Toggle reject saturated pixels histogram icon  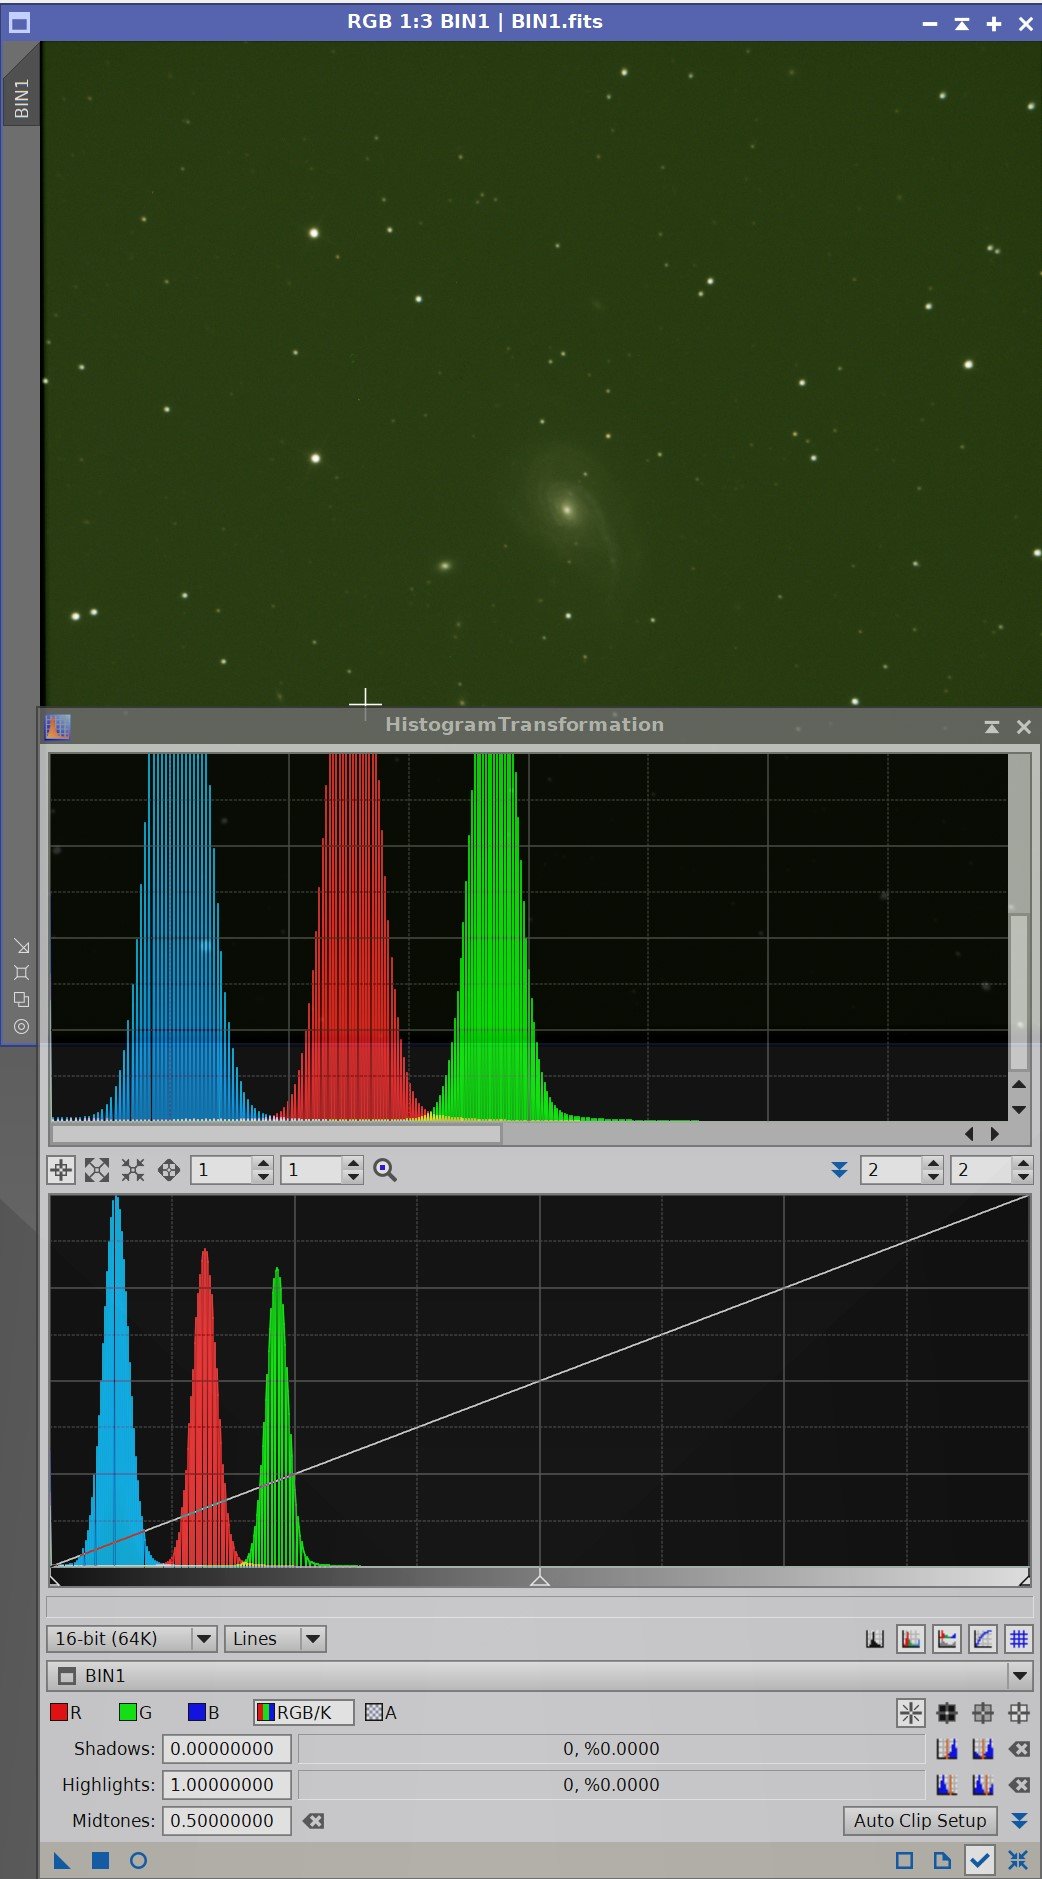click(x=875, y=1639)
